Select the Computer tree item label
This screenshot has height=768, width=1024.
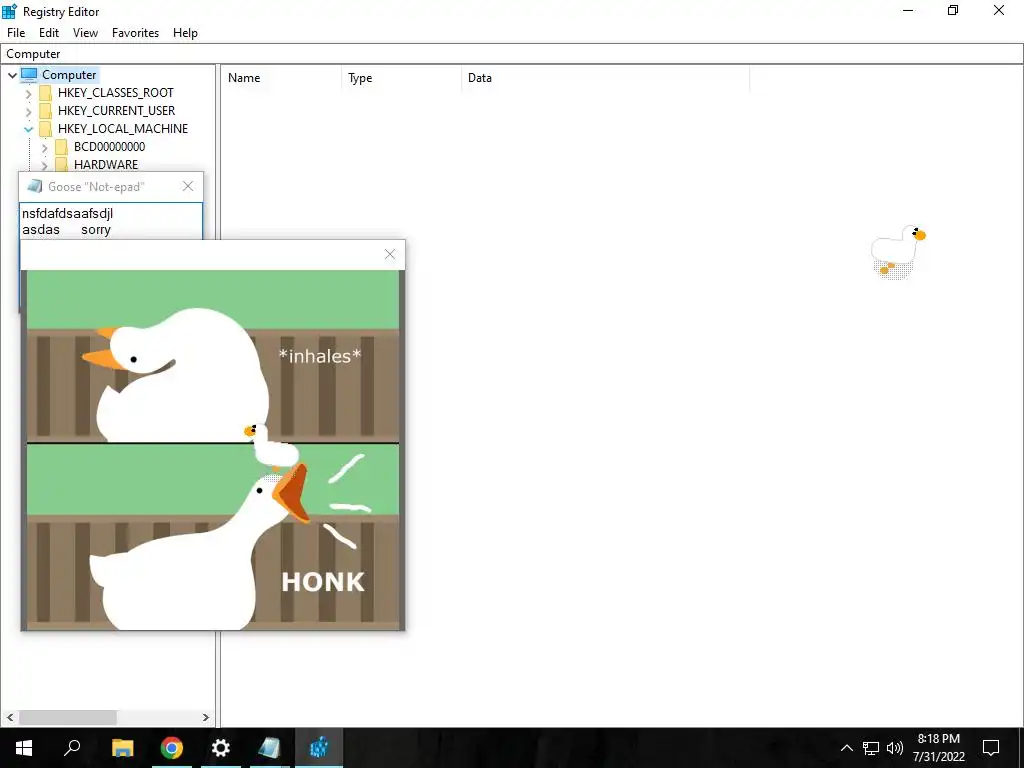(x=69, y=74)
